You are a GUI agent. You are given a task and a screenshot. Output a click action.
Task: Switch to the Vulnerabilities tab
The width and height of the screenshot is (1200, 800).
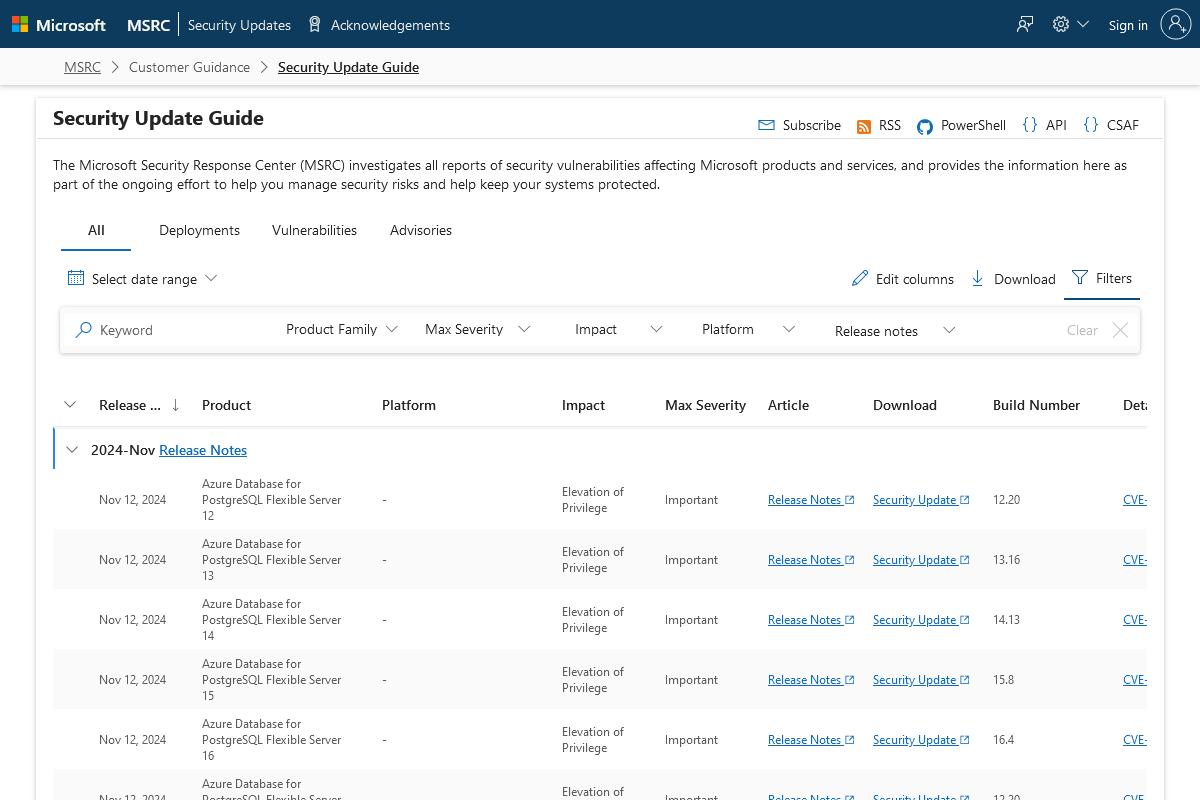click(314, 230)
